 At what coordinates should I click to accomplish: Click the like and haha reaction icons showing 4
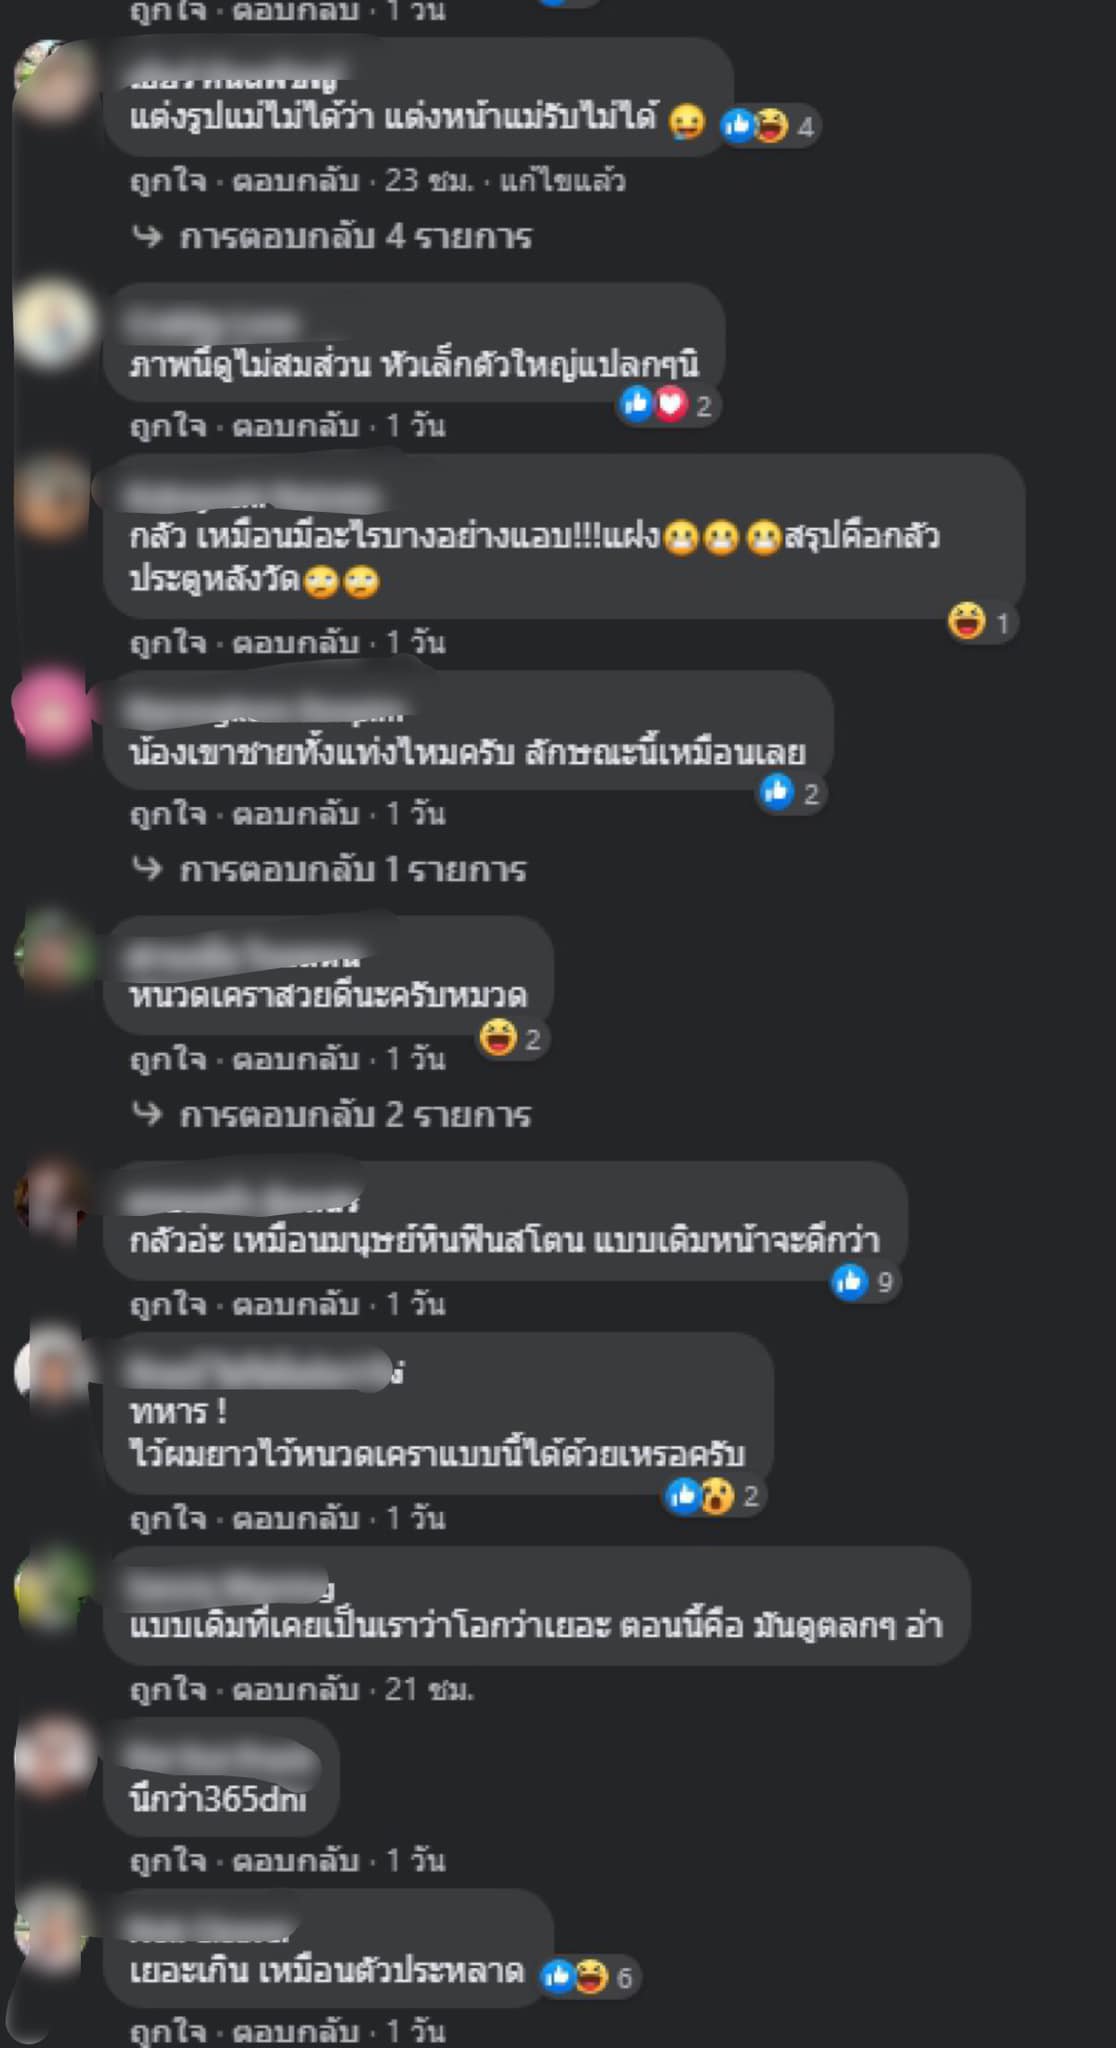pyautogui.click(x=768, y=126)
